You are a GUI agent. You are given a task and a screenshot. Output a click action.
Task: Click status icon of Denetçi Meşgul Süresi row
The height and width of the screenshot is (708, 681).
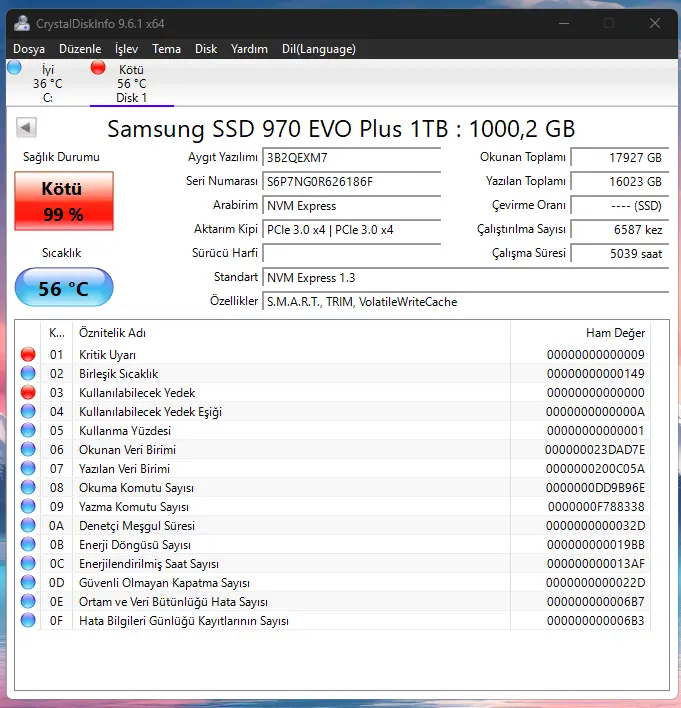pos(28,525)
